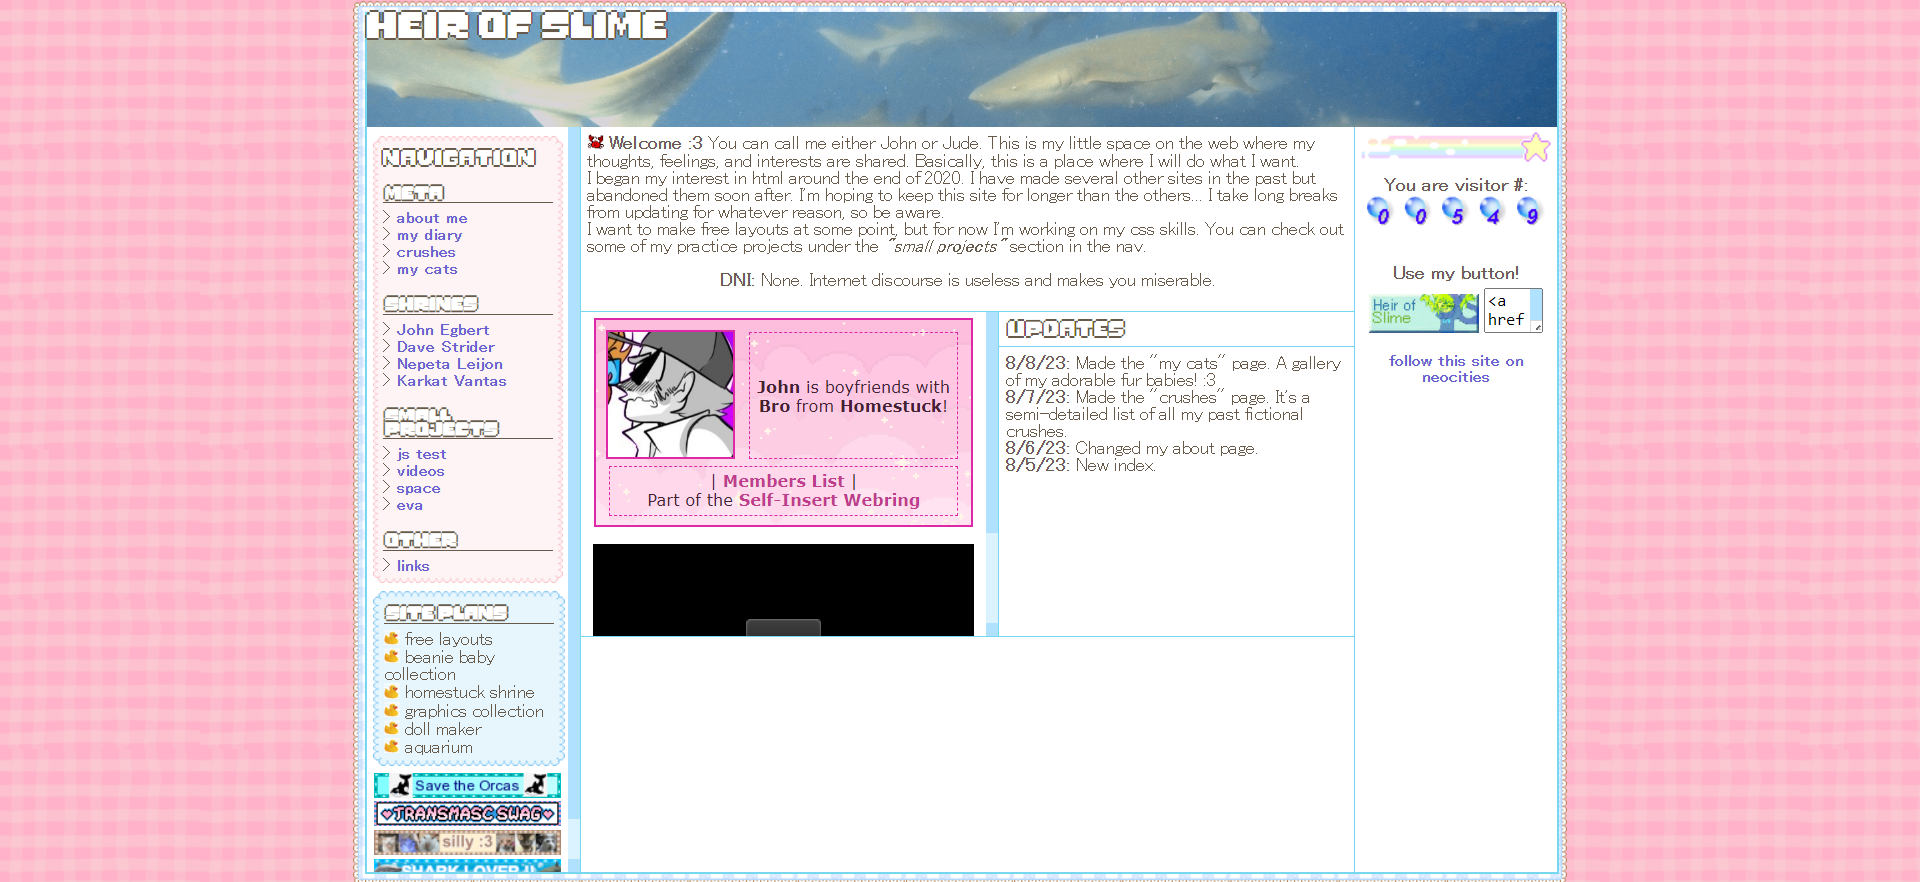Click the 'silly :3' badge

[467, 842]
